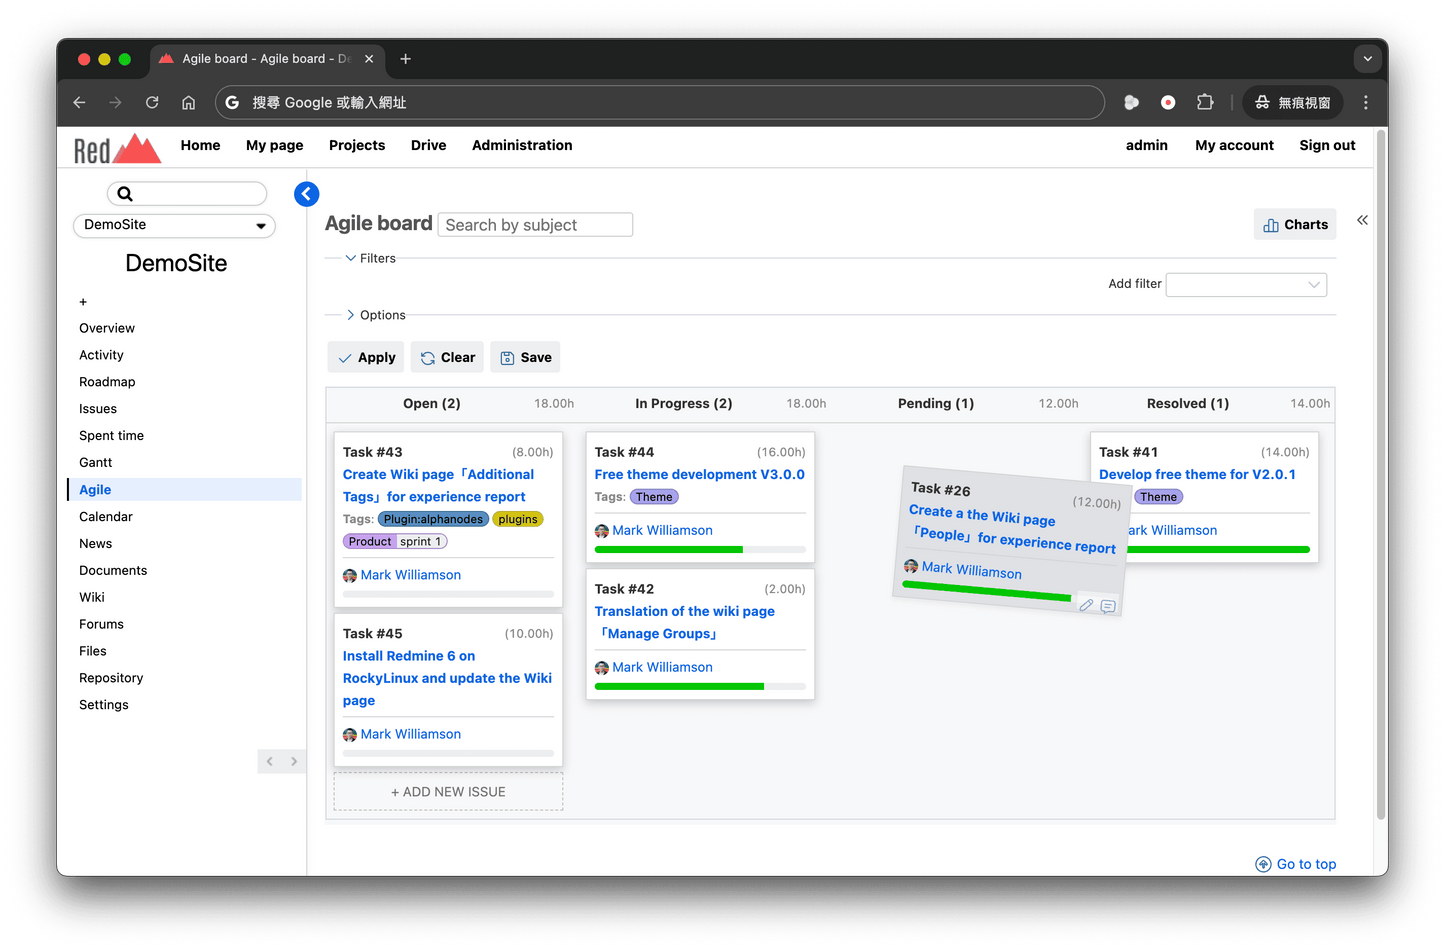Reload the page with the refresh icon
Image resolution: width=1445 pixels, height=951 pixels.
click(x=151, y=102)
